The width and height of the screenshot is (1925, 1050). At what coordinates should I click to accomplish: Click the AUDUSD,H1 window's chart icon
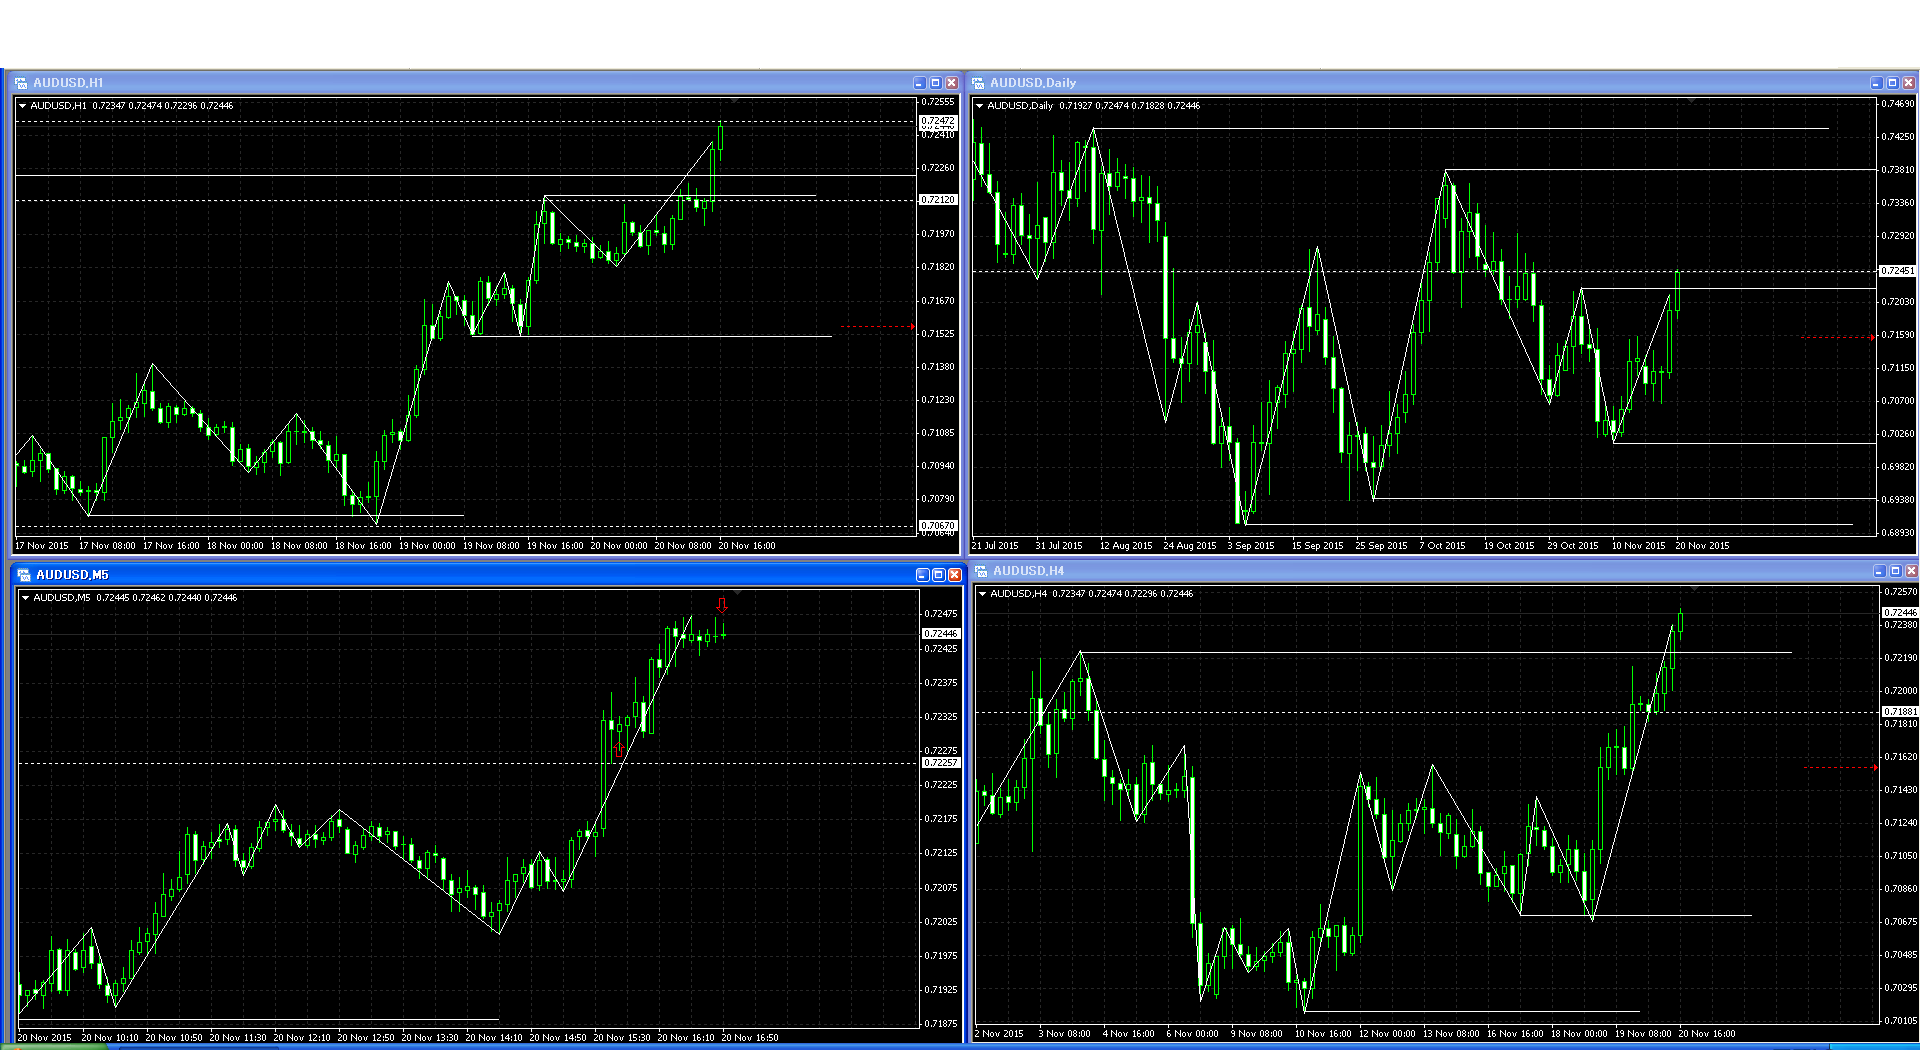(21, 83)
